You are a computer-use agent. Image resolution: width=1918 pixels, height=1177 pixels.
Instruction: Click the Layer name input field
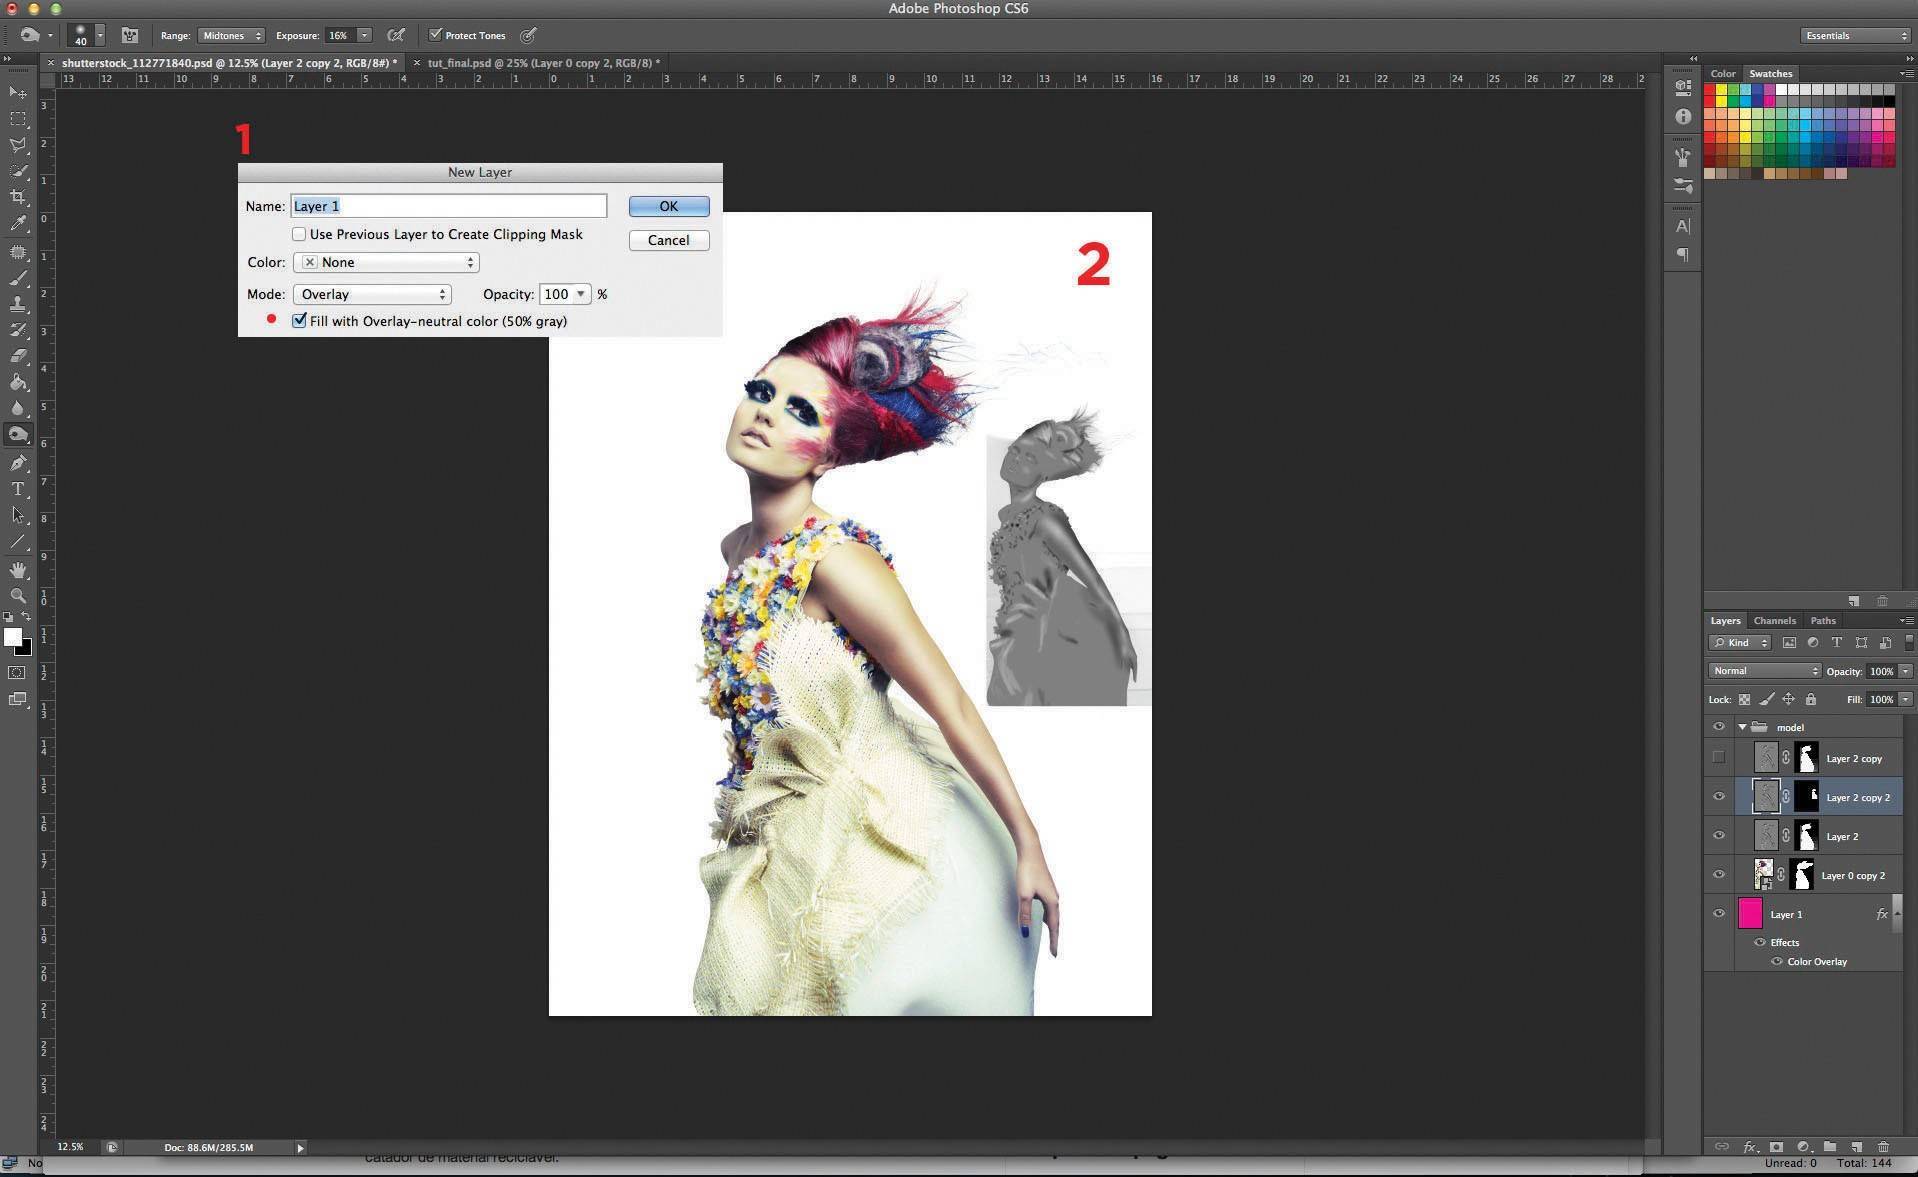coord(449,206)
